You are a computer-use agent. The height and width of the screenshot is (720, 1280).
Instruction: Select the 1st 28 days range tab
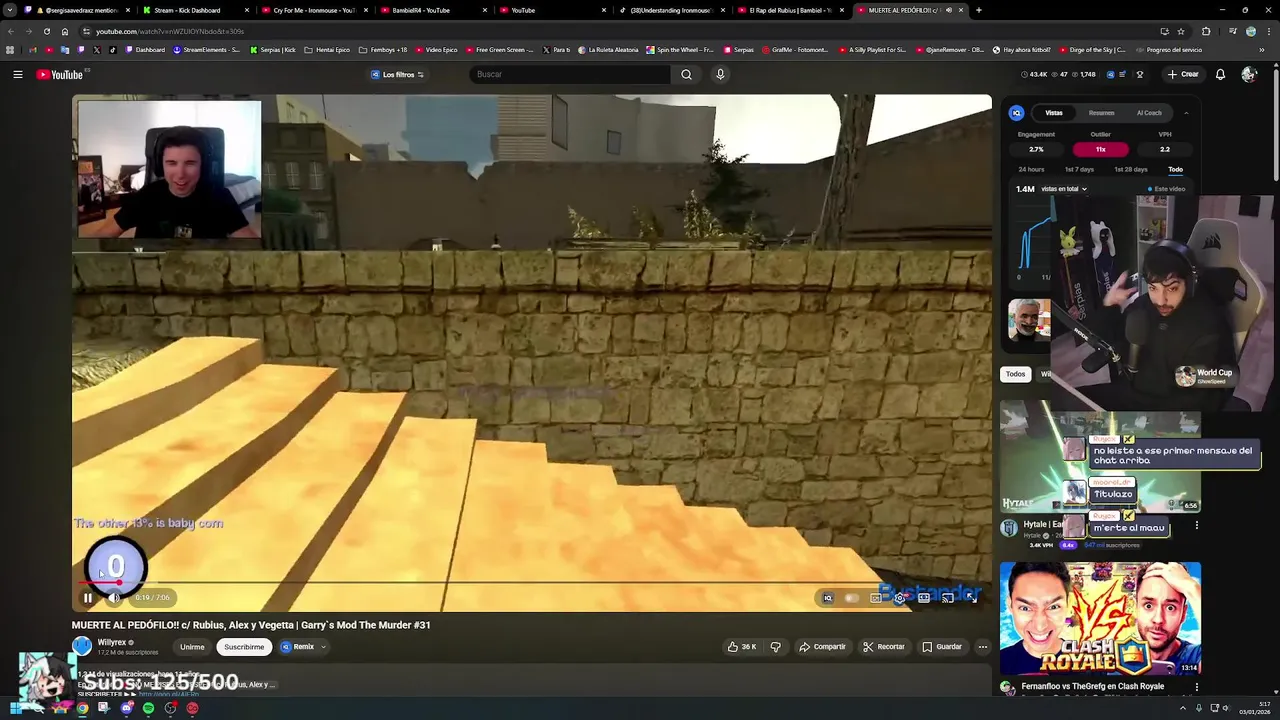tap(1131, 169)
